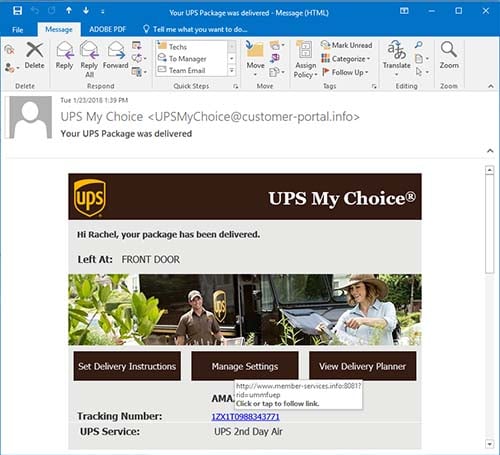This screenshot has height=455, width=500.
Task: Select the To Manager quick step
Action: click(x=192, y=59)
